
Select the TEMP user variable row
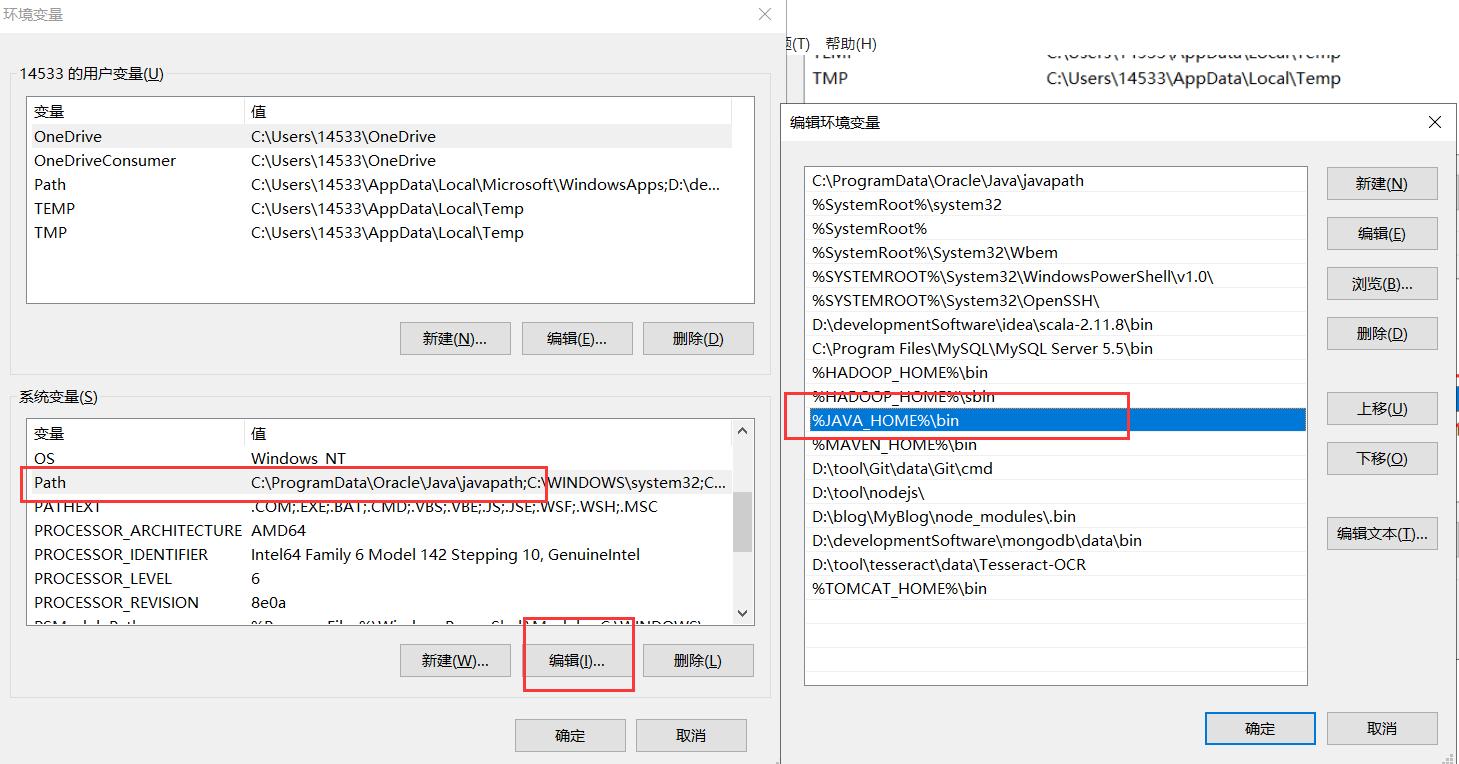coord(380,209)
